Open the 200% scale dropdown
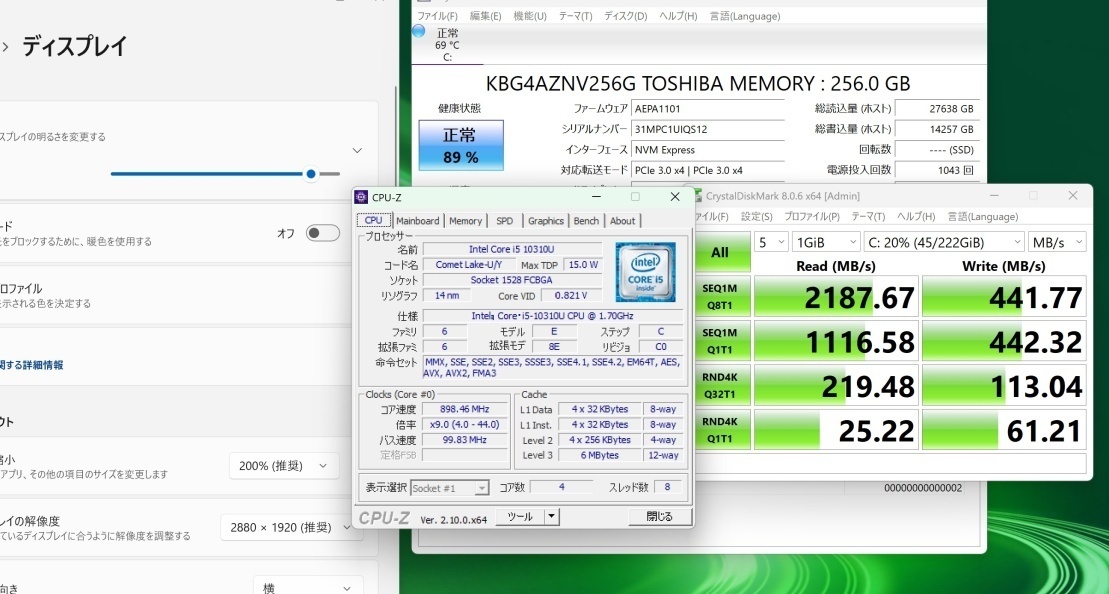This screenshot has height=594, width=1109. click(x=284, y=466)
